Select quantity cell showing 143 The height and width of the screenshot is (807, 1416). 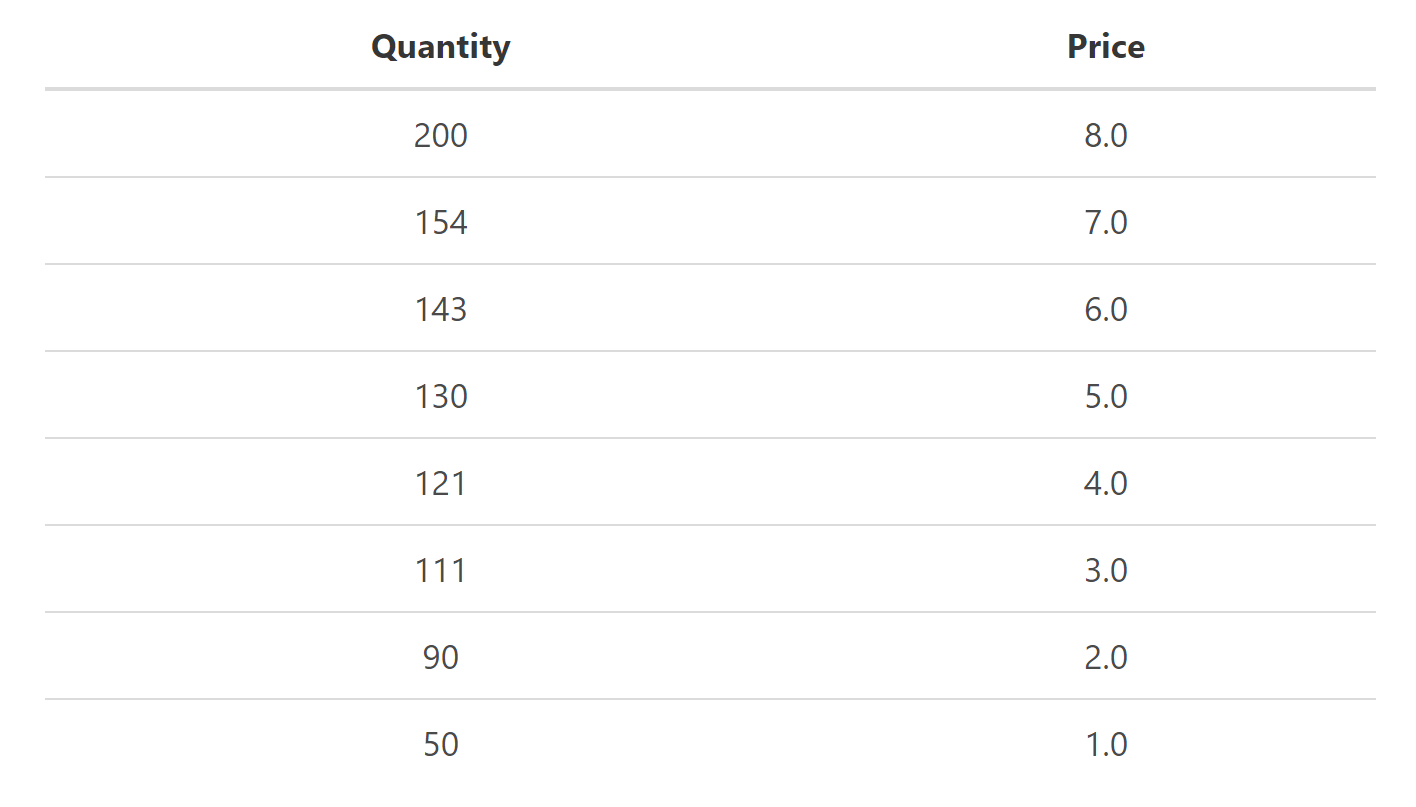tap(440, 309)
